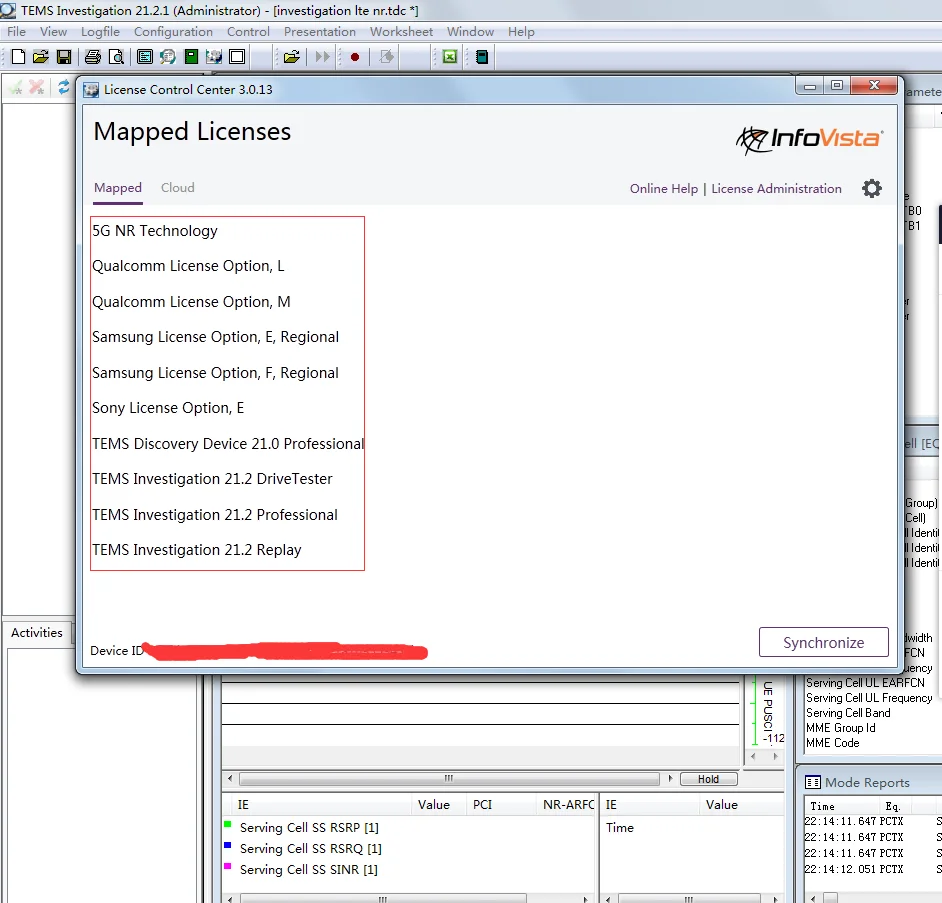Image resolution: width=942 pixels, height=903 pixels.
Task: Click the empty square window icon
Action: click(237, 57)
